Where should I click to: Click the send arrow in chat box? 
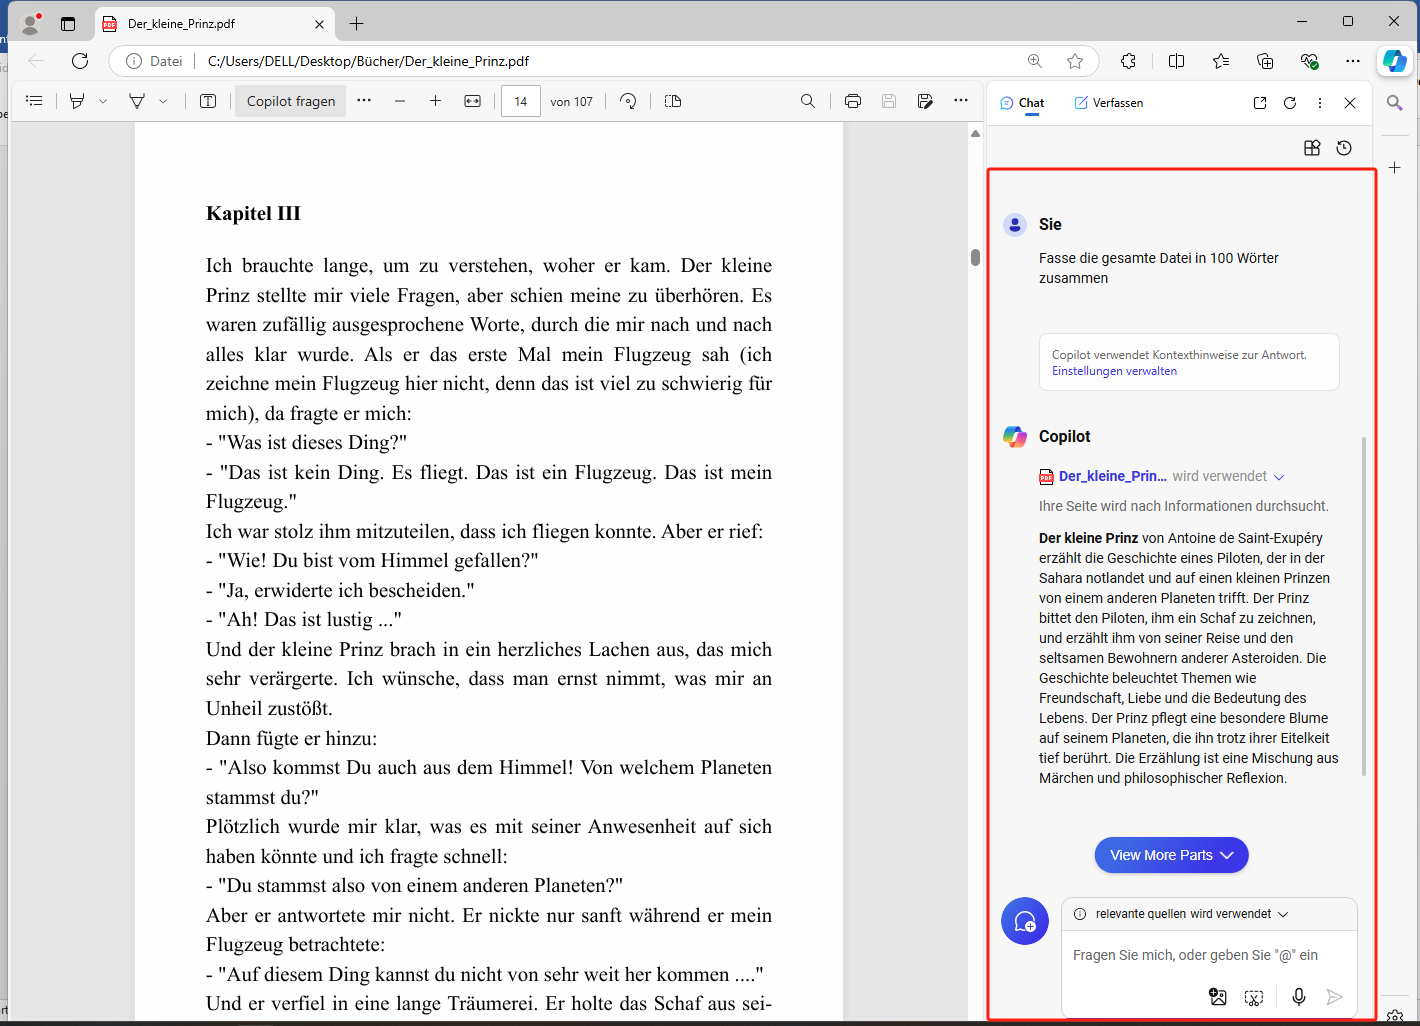1334,996
